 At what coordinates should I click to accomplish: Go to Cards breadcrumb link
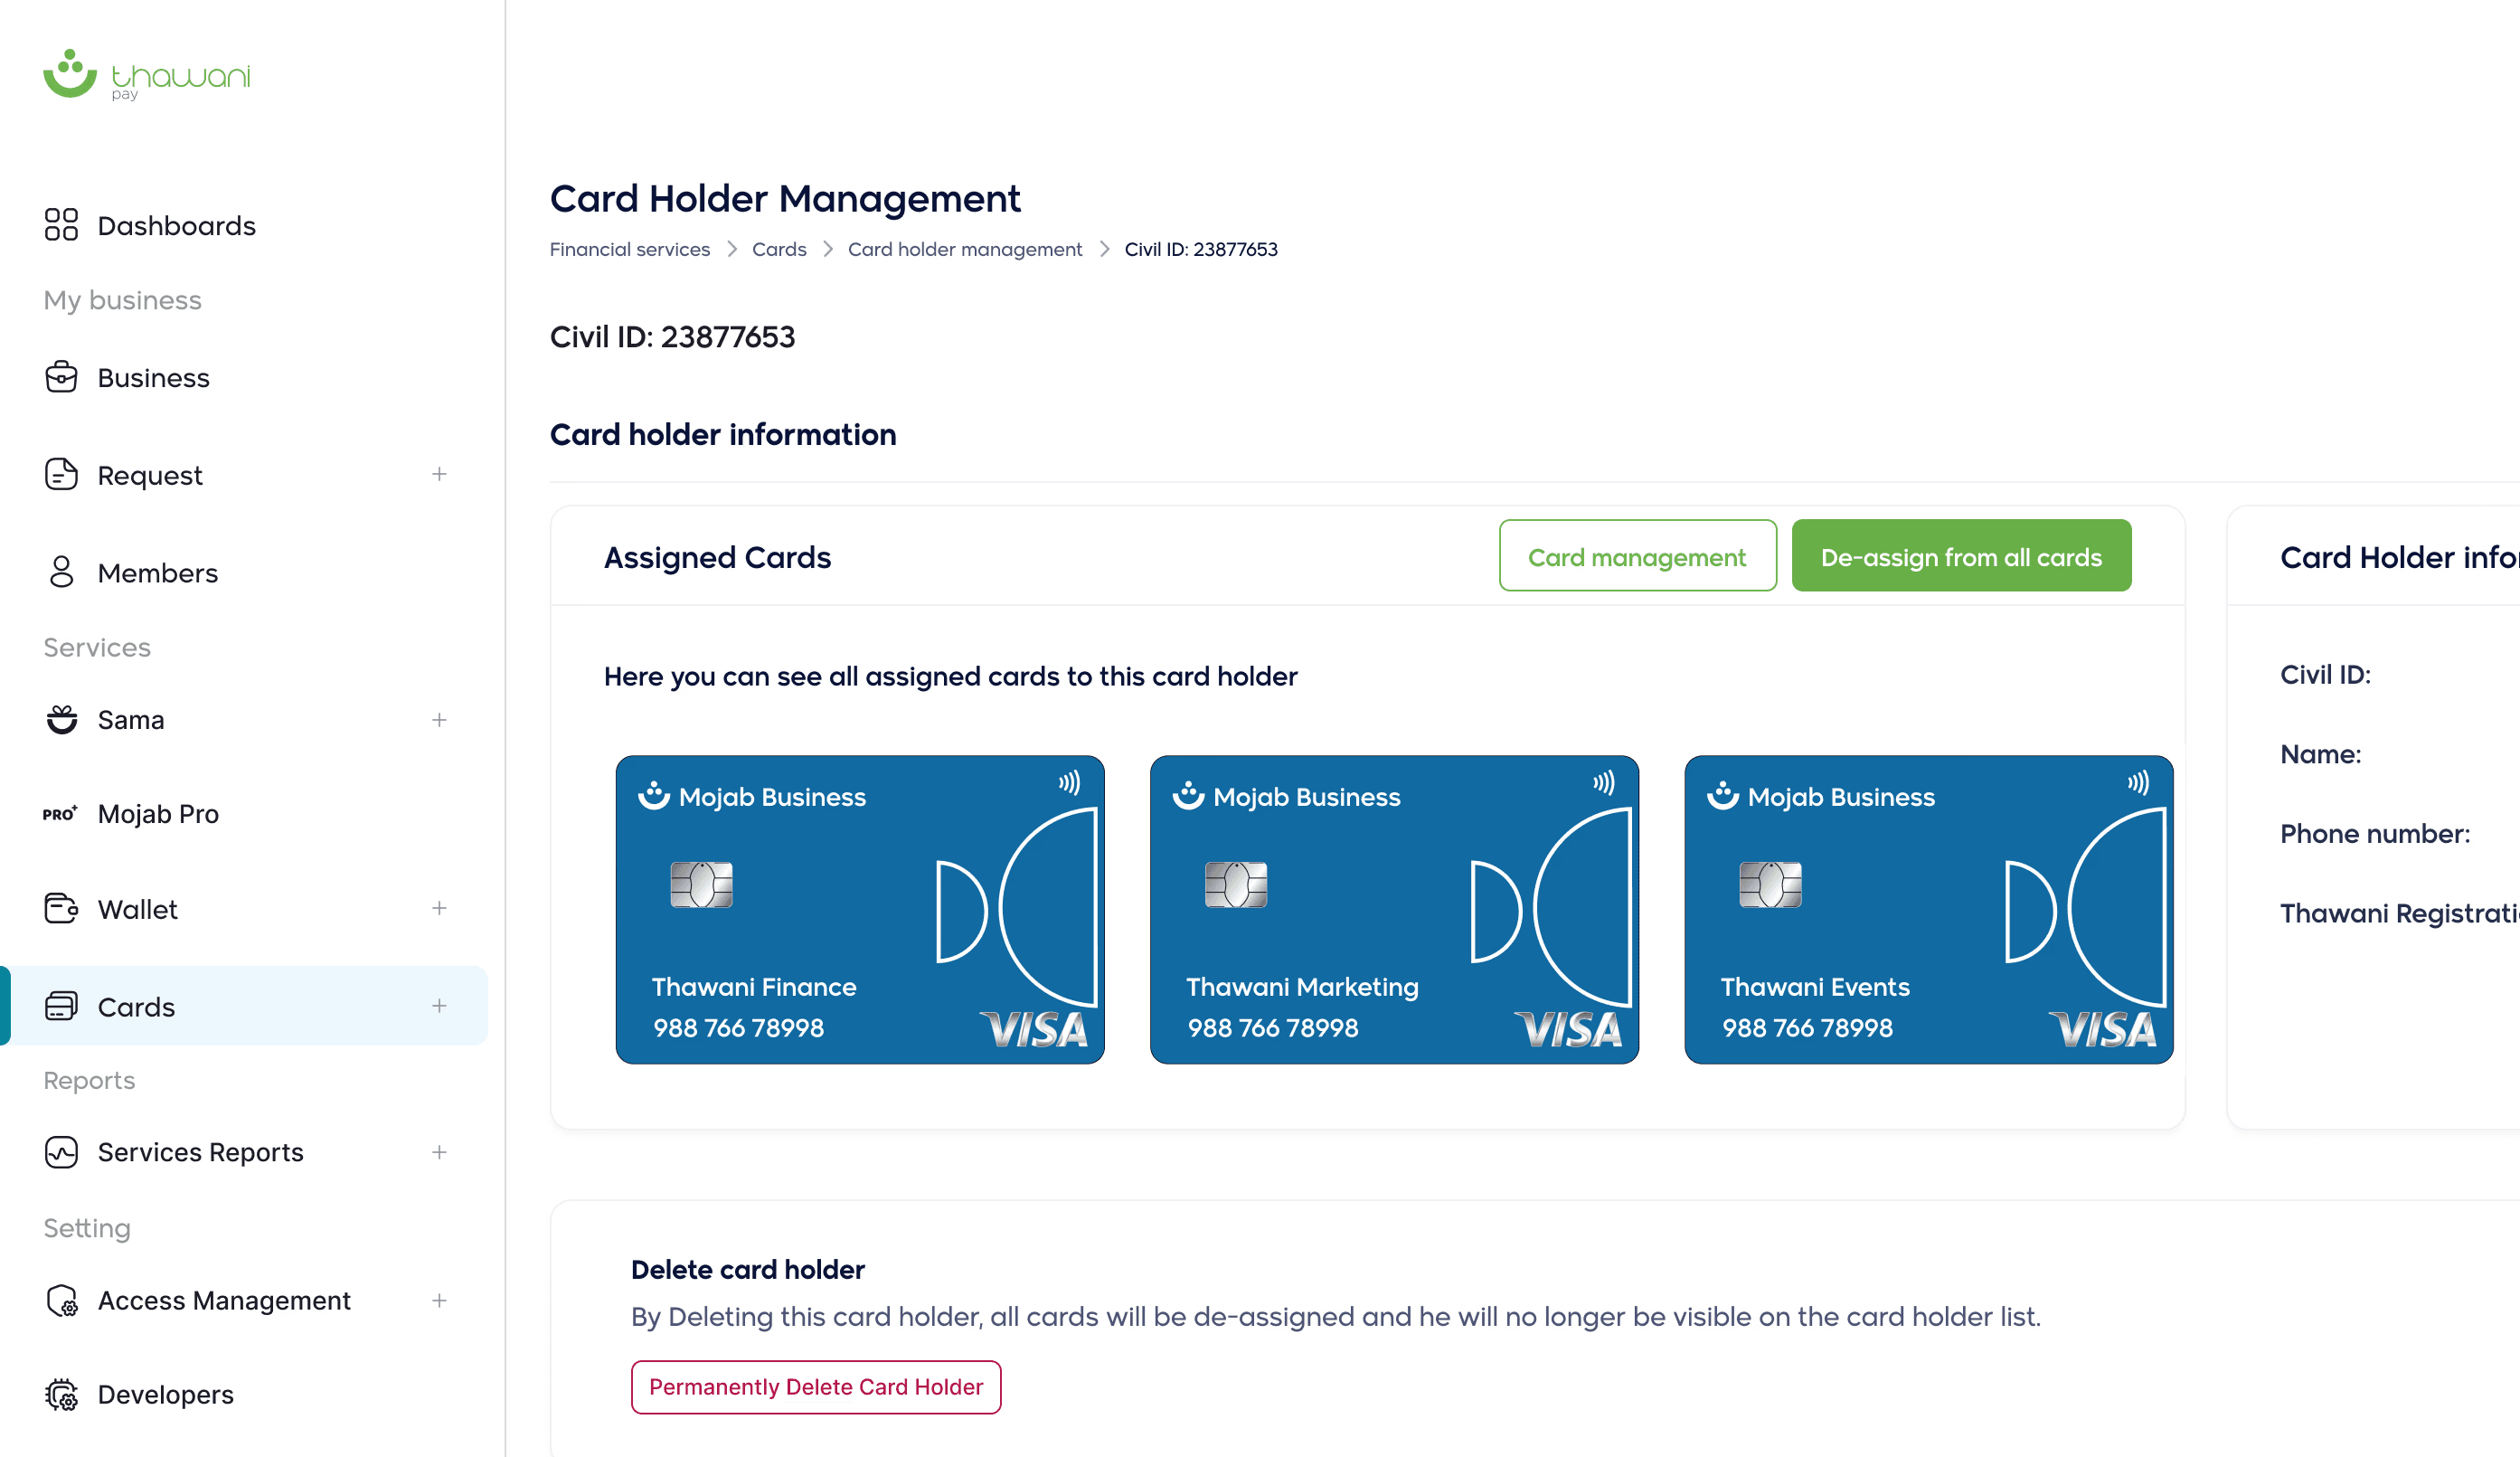pos(779,249)
